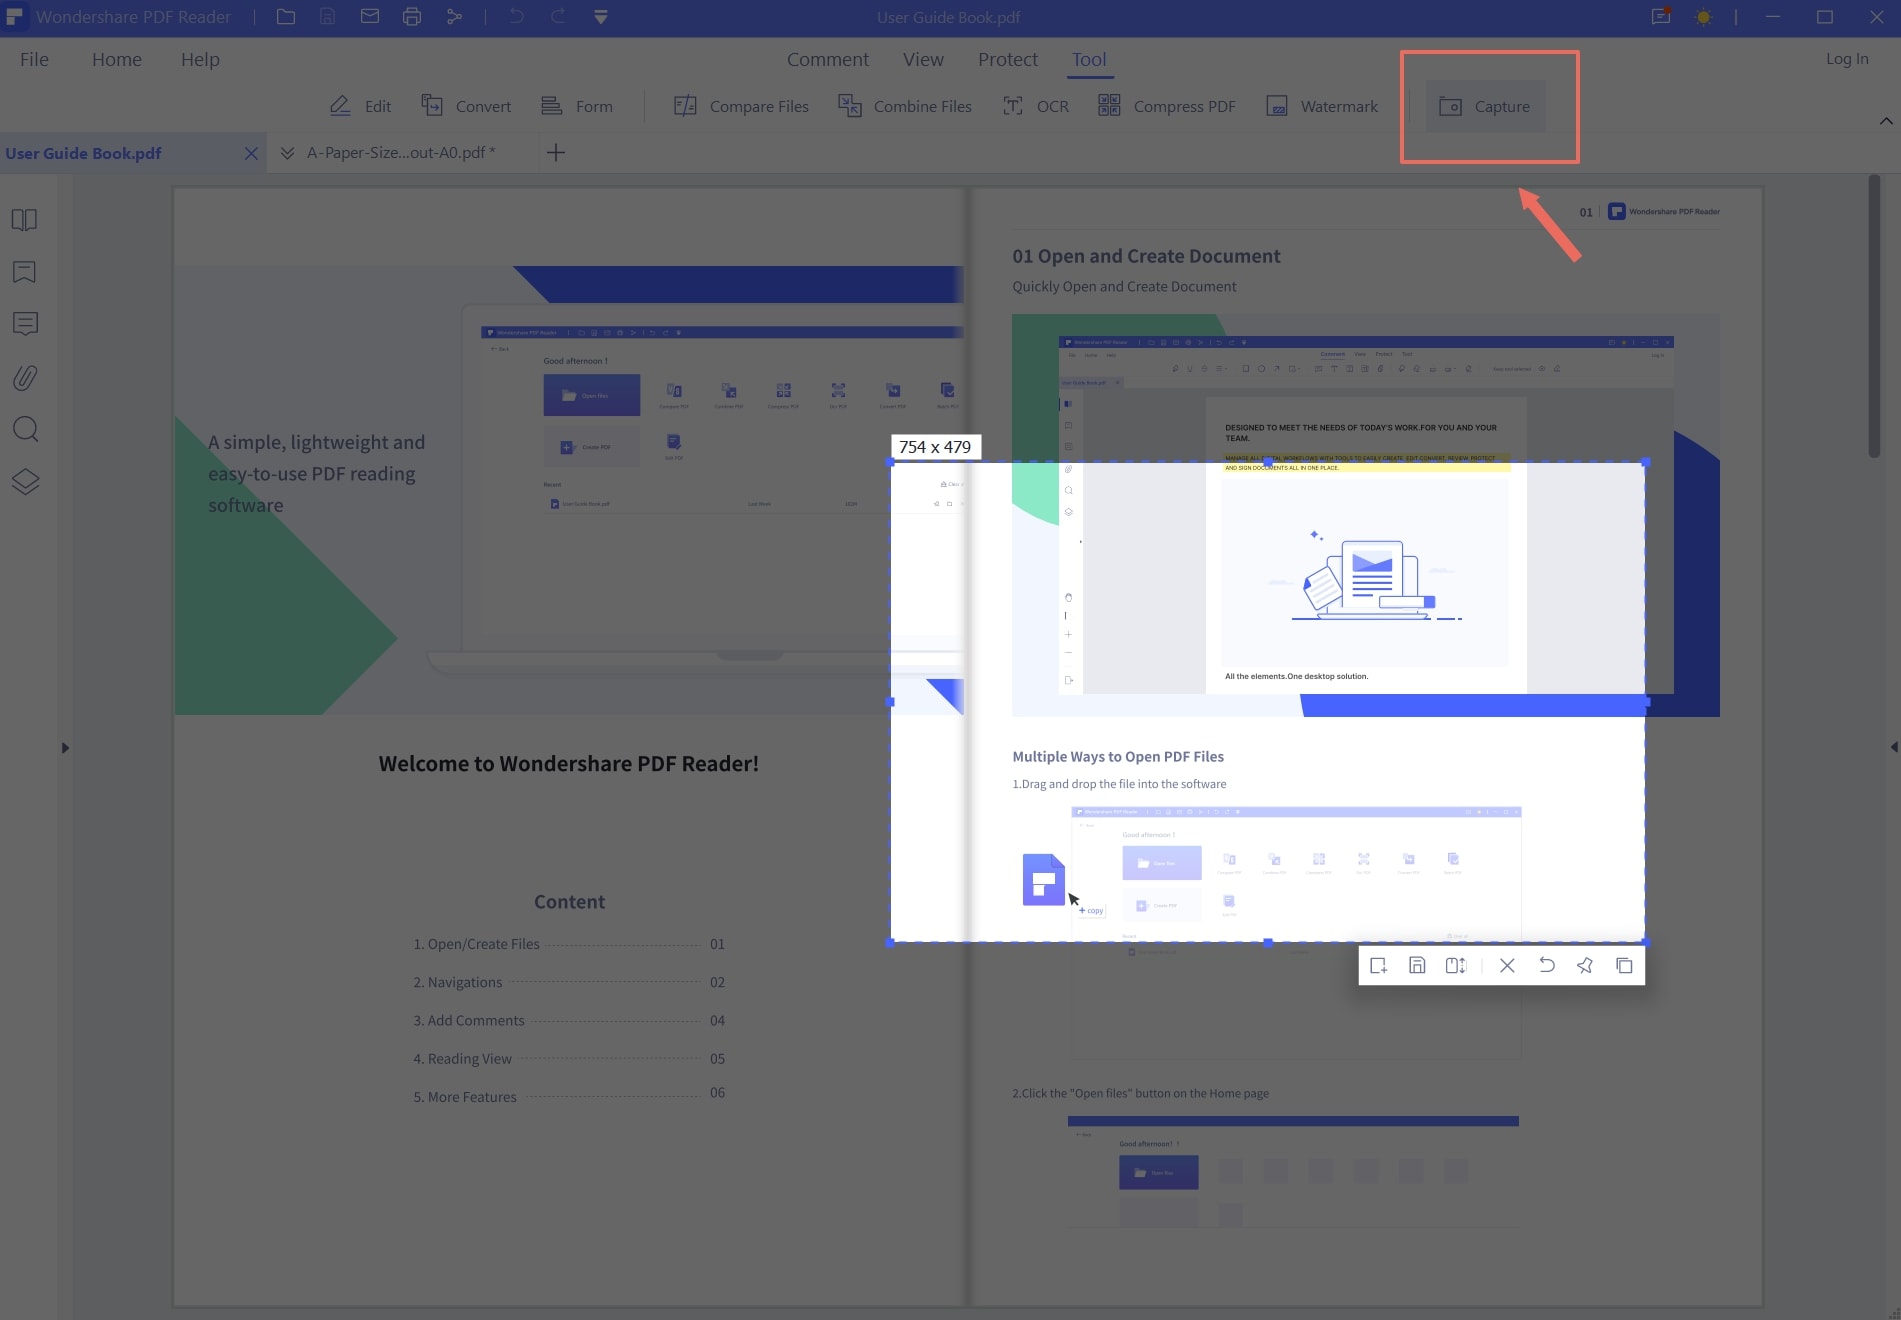Add a new tab with plus button
This screenshot has width=1901, height=1320.
[556, 152]
